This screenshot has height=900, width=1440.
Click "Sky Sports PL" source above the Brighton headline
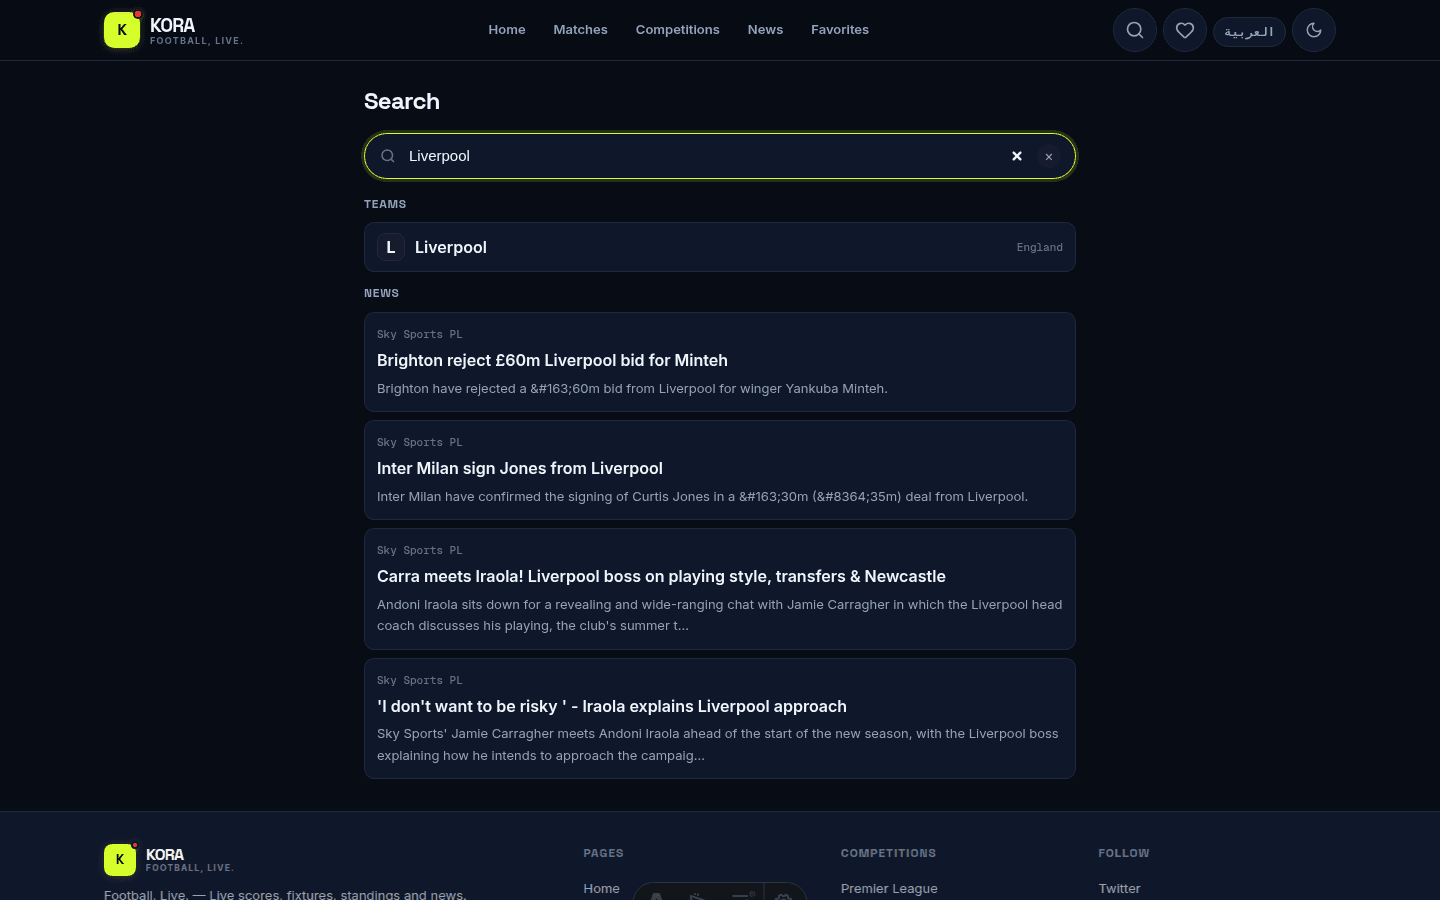click(420, 334)
